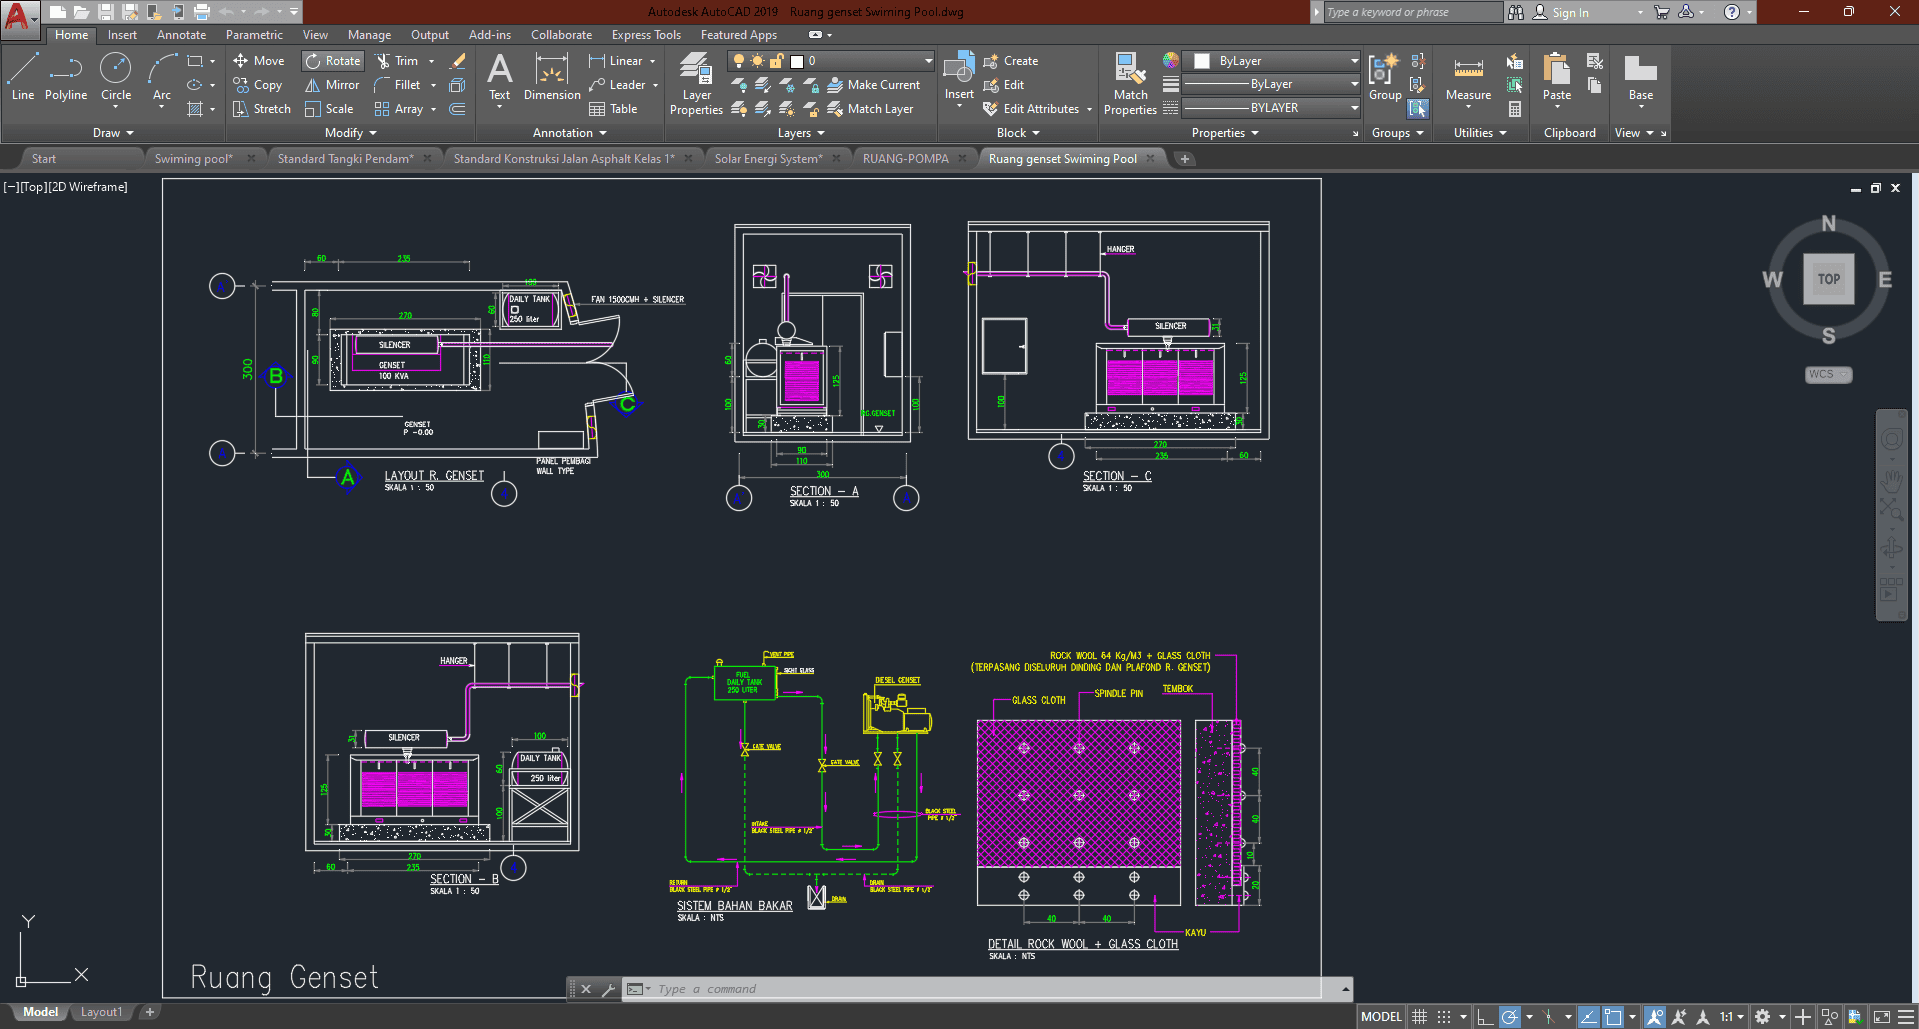Choose the Stretch tool

[262, 109]
